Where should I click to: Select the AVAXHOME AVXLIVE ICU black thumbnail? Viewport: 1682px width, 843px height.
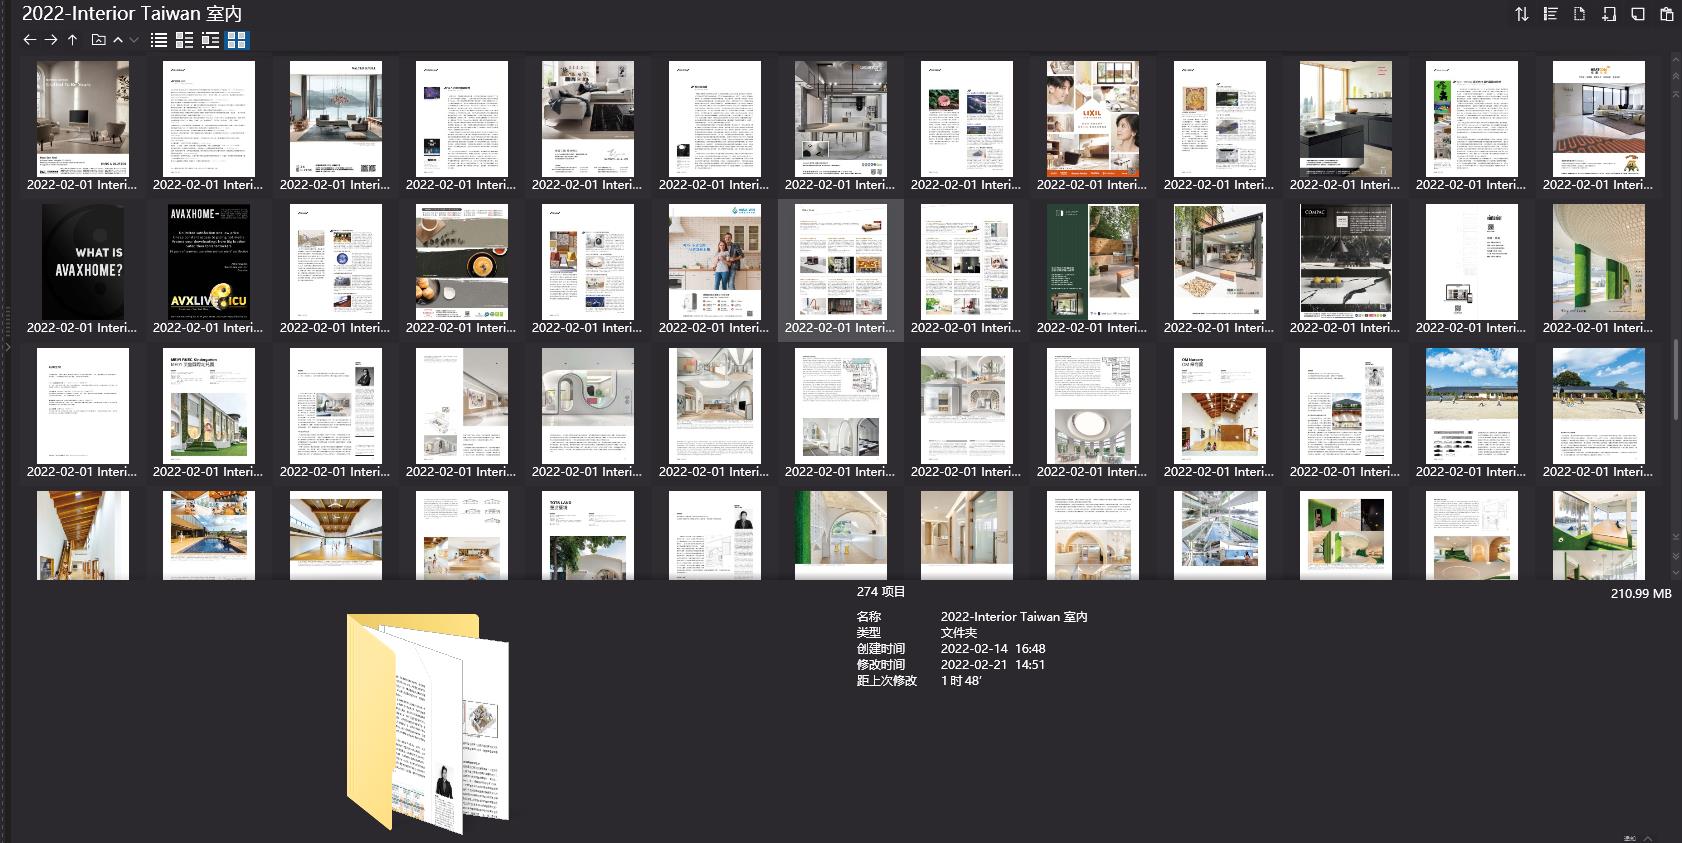click(209, 262)
